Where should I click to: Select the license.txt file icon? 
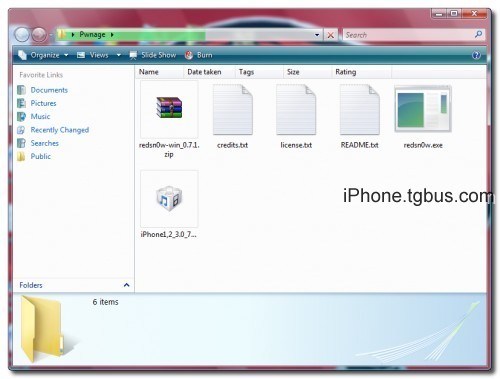[x=296, y=110]
